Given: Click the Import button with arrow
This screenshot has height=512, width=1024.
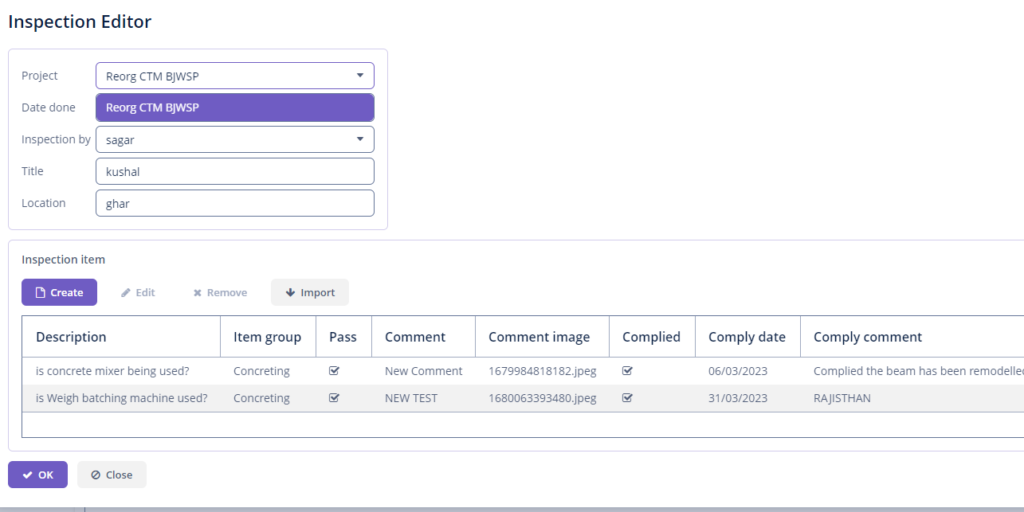Looking at the screenshot, I should 309,292.
